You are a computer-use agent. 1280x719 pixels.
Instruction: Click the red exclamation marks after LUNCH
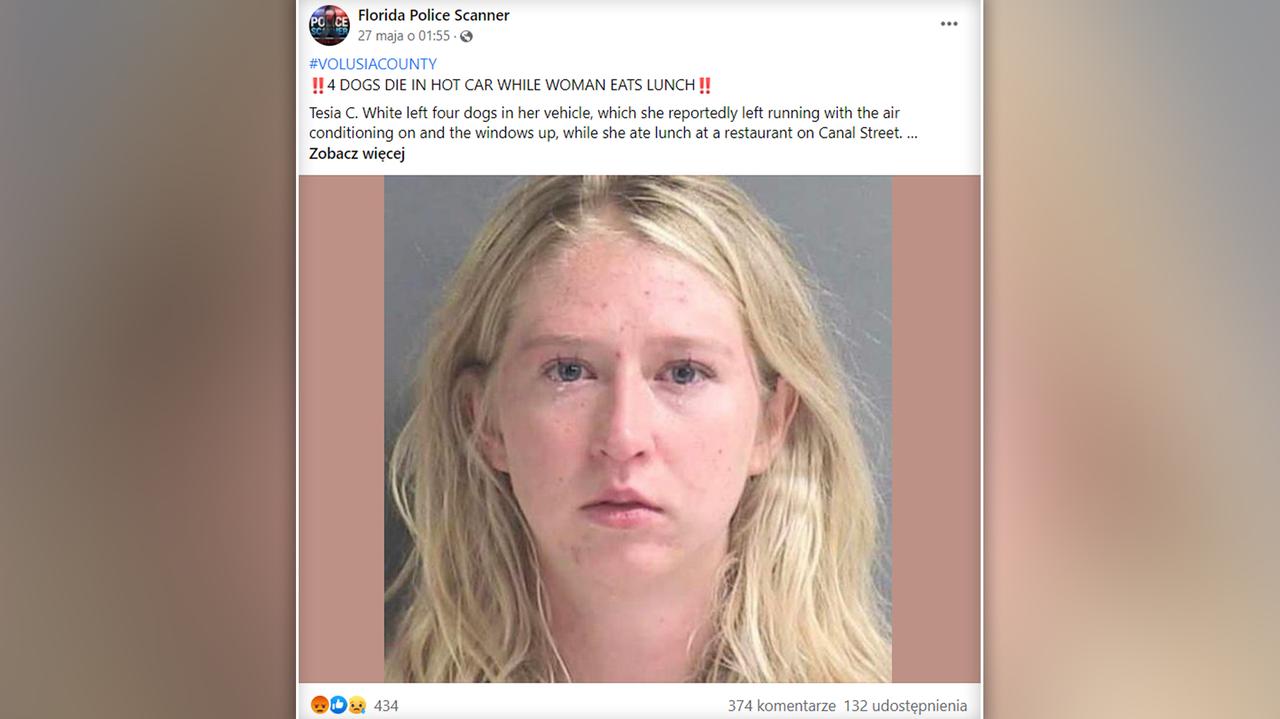[705, 85]
